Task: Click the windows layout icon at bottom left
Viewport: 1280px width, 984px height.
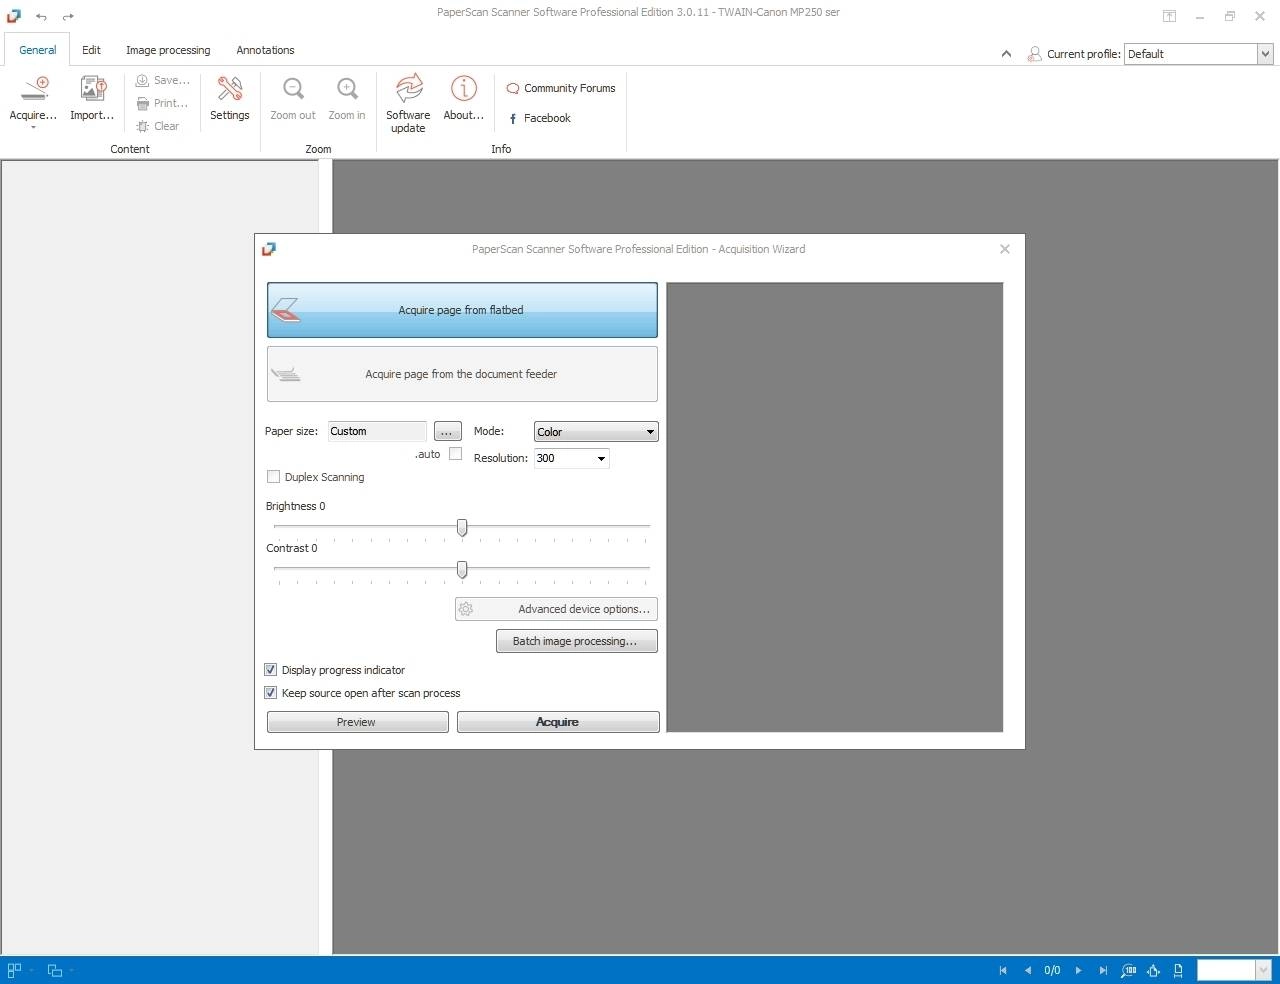Action: 55,970
